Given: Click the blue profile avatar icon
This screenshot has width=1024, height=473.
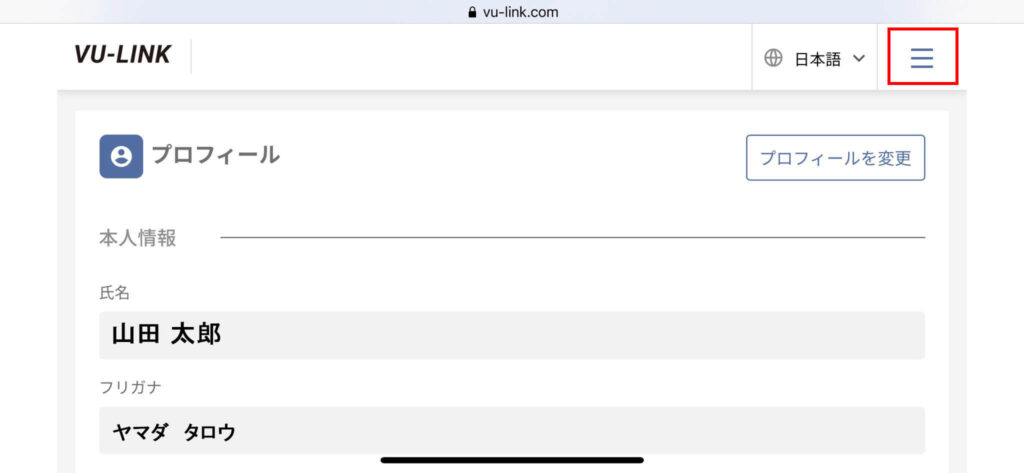Looking at the screenshot, I should click(121, 156).
